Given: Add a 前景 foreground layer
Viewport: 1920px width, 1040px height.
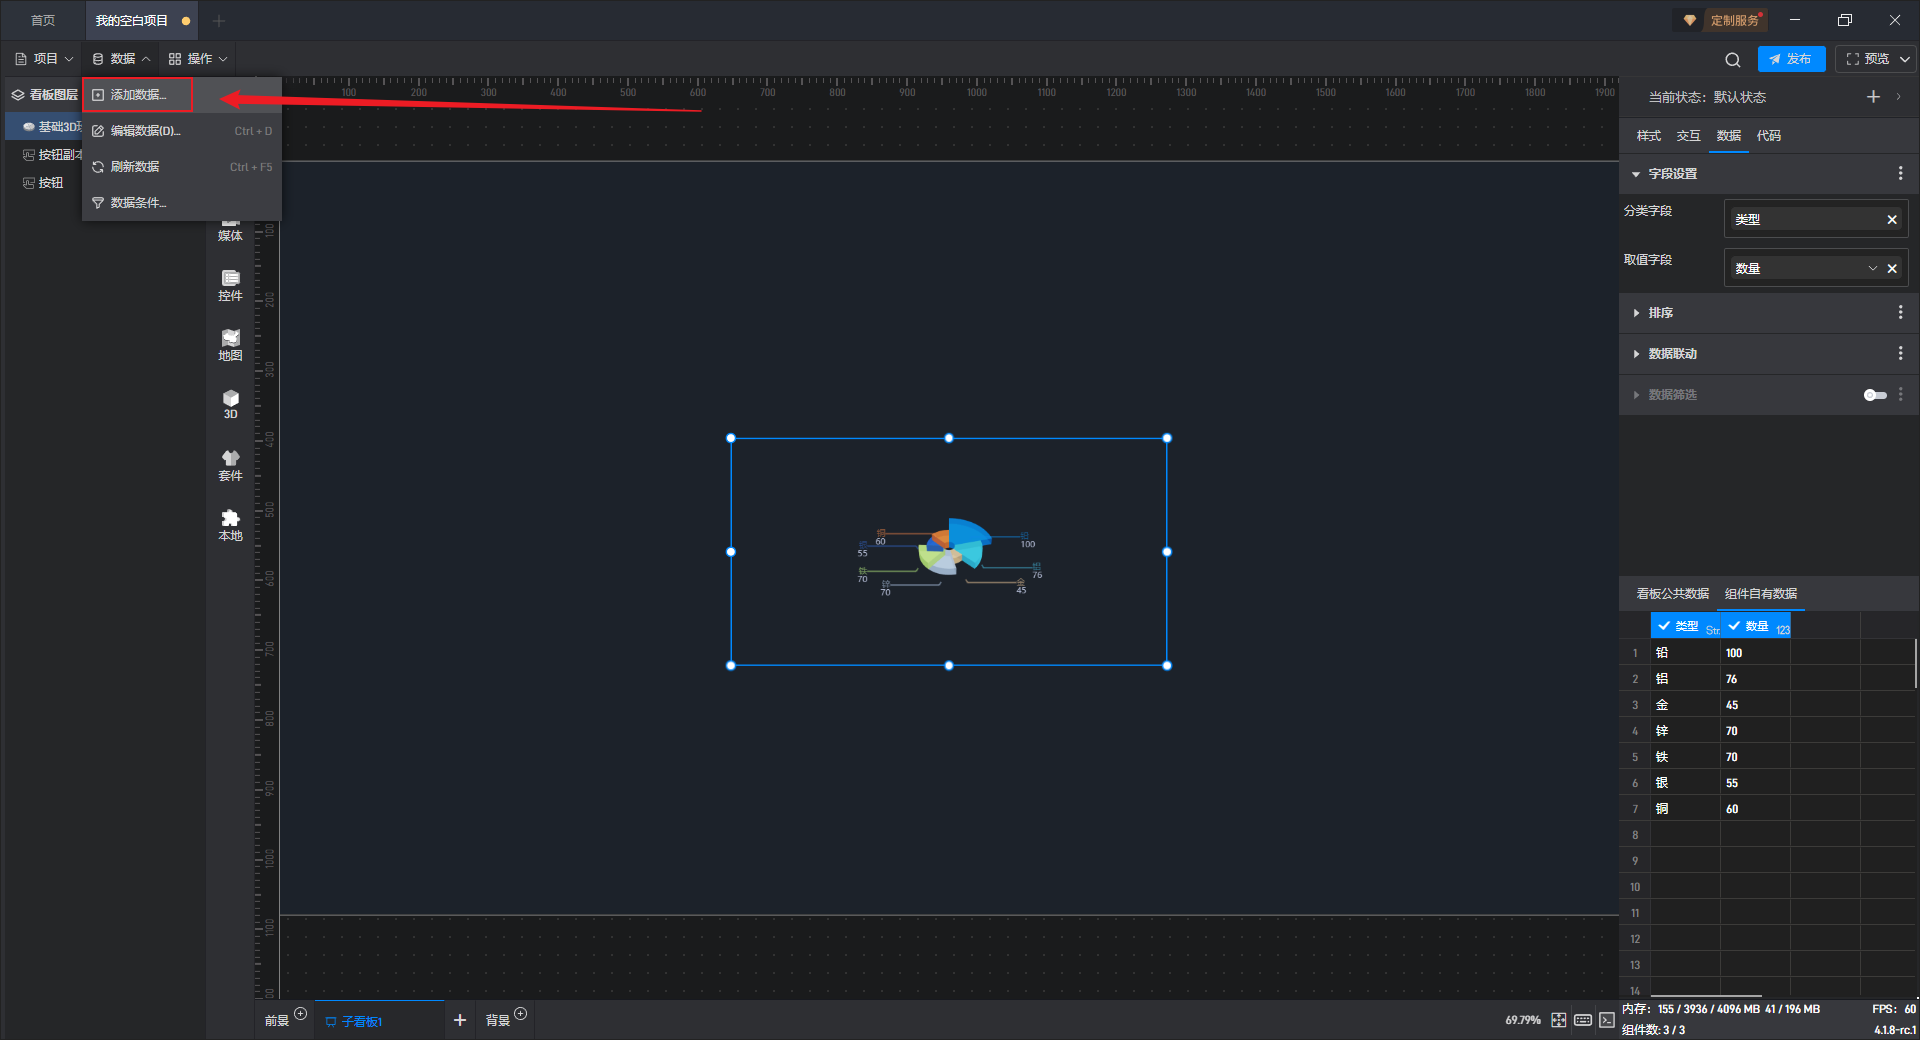Looking at the screenshot, I should 300,1014.
